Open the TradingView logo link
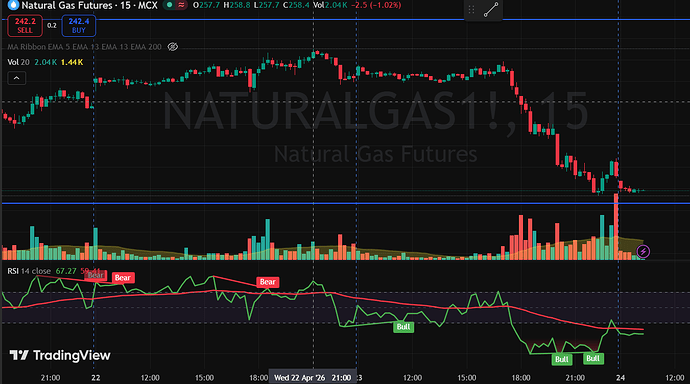This screenshot has height=384, width=690. pos(60,355)
